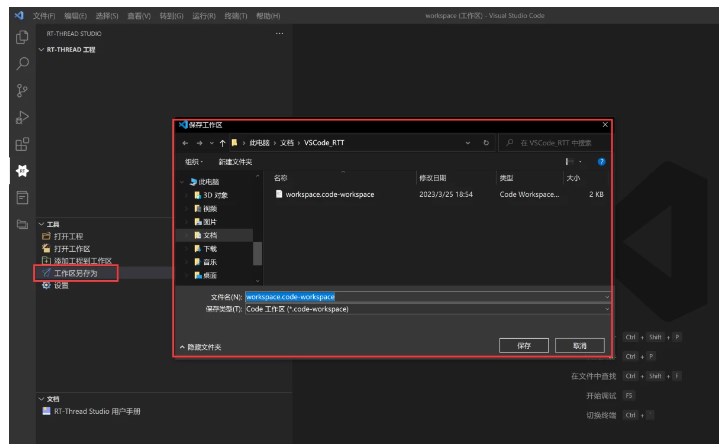Viewport: 726px width, 448px height.
Task: Open the 选择(S) menu
Action: click(107, 16)
